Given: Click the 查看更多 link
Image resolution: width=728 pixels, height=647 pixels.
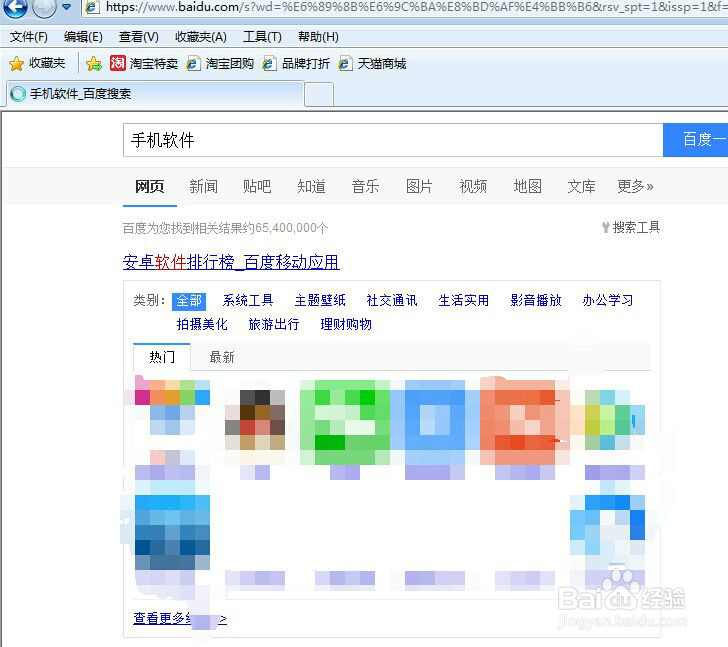Looking at the screenshot, I should click(180, 619).
